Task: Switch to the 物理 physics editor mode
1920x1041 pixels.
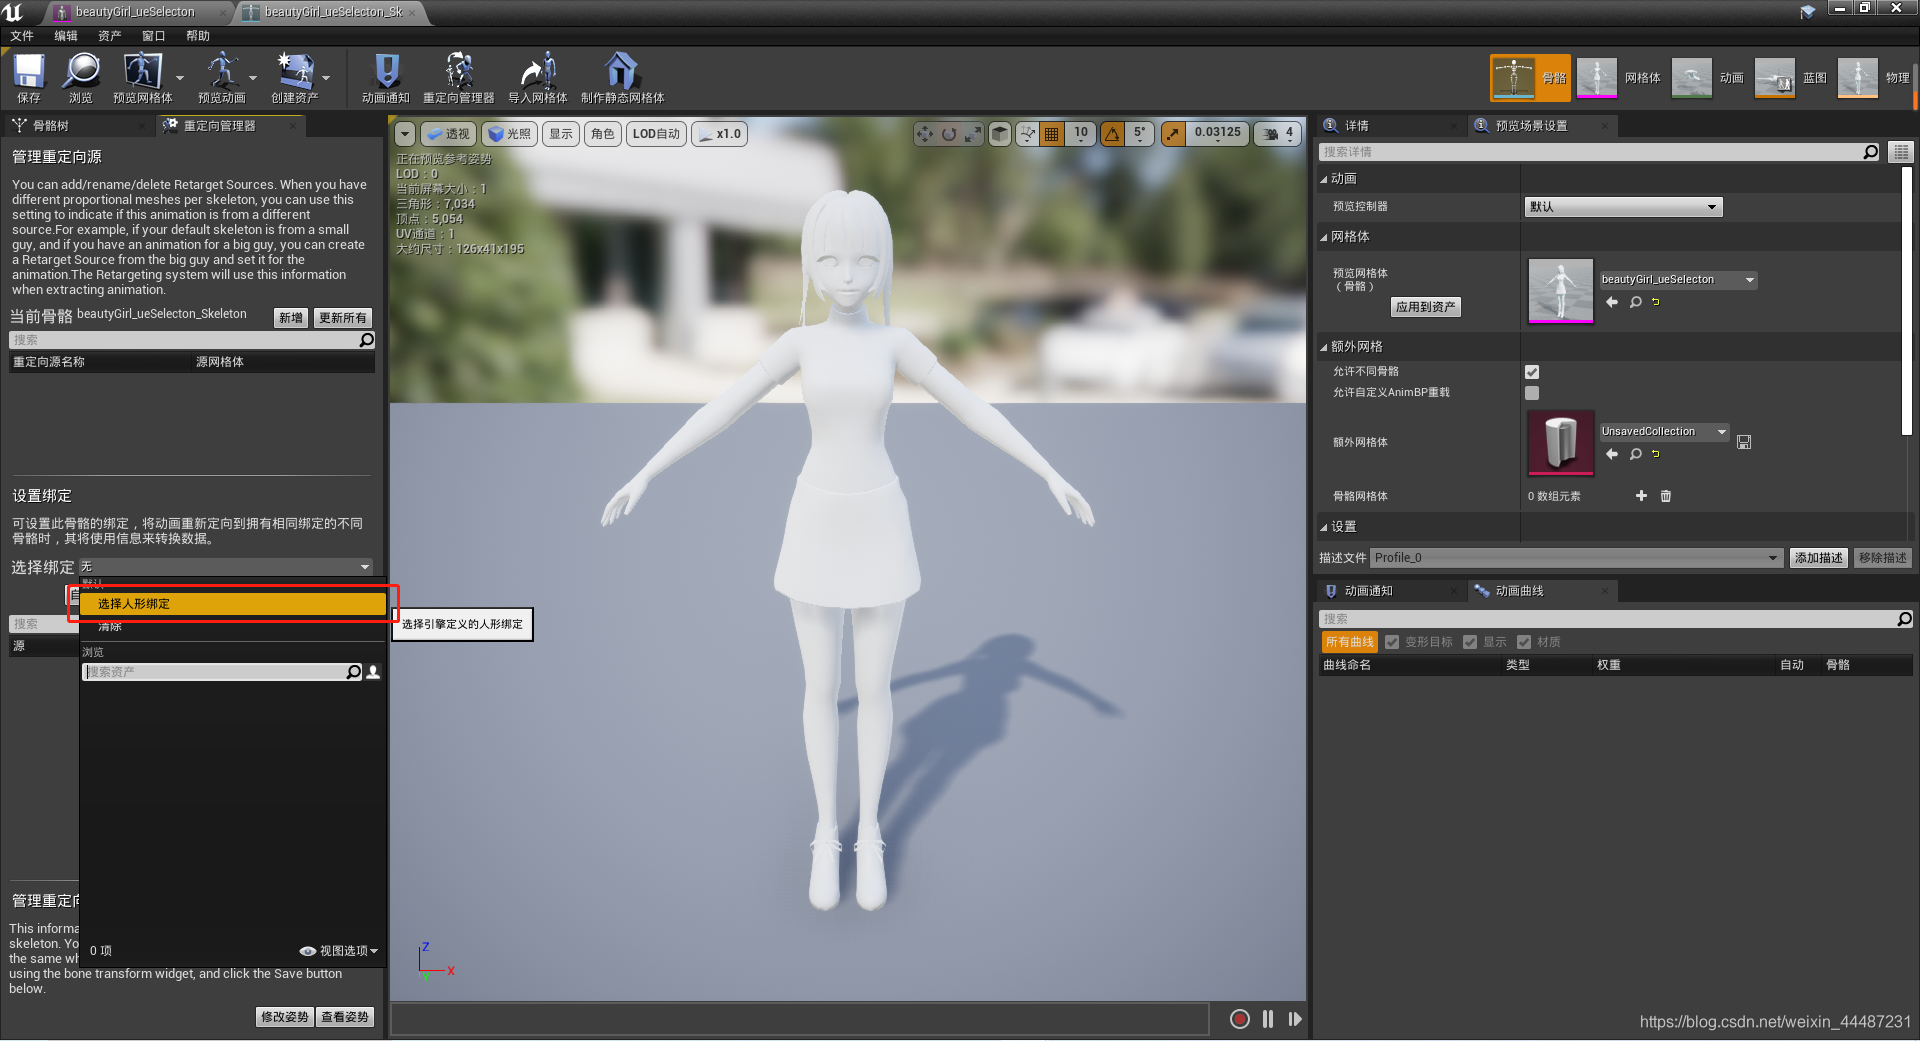Action: (x=1874, y=78)
